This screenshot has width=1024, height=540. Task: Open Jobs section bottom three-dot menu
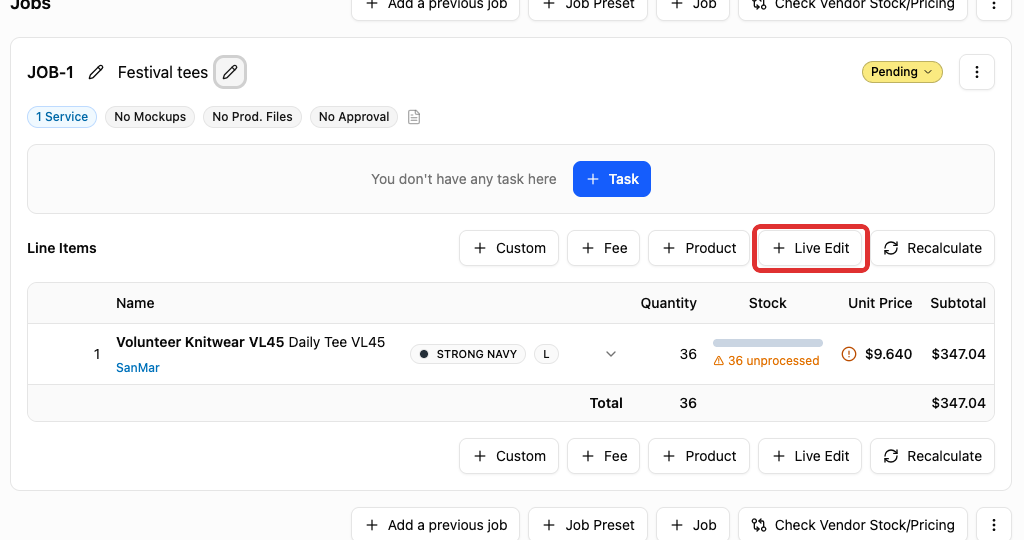point(993,524)
